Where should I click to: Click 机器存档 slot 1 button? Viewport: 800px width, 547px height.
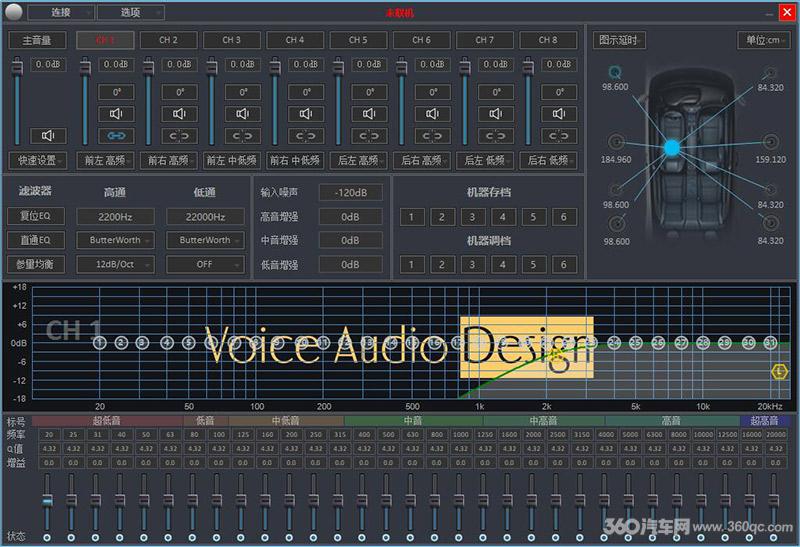click(412, 217)
